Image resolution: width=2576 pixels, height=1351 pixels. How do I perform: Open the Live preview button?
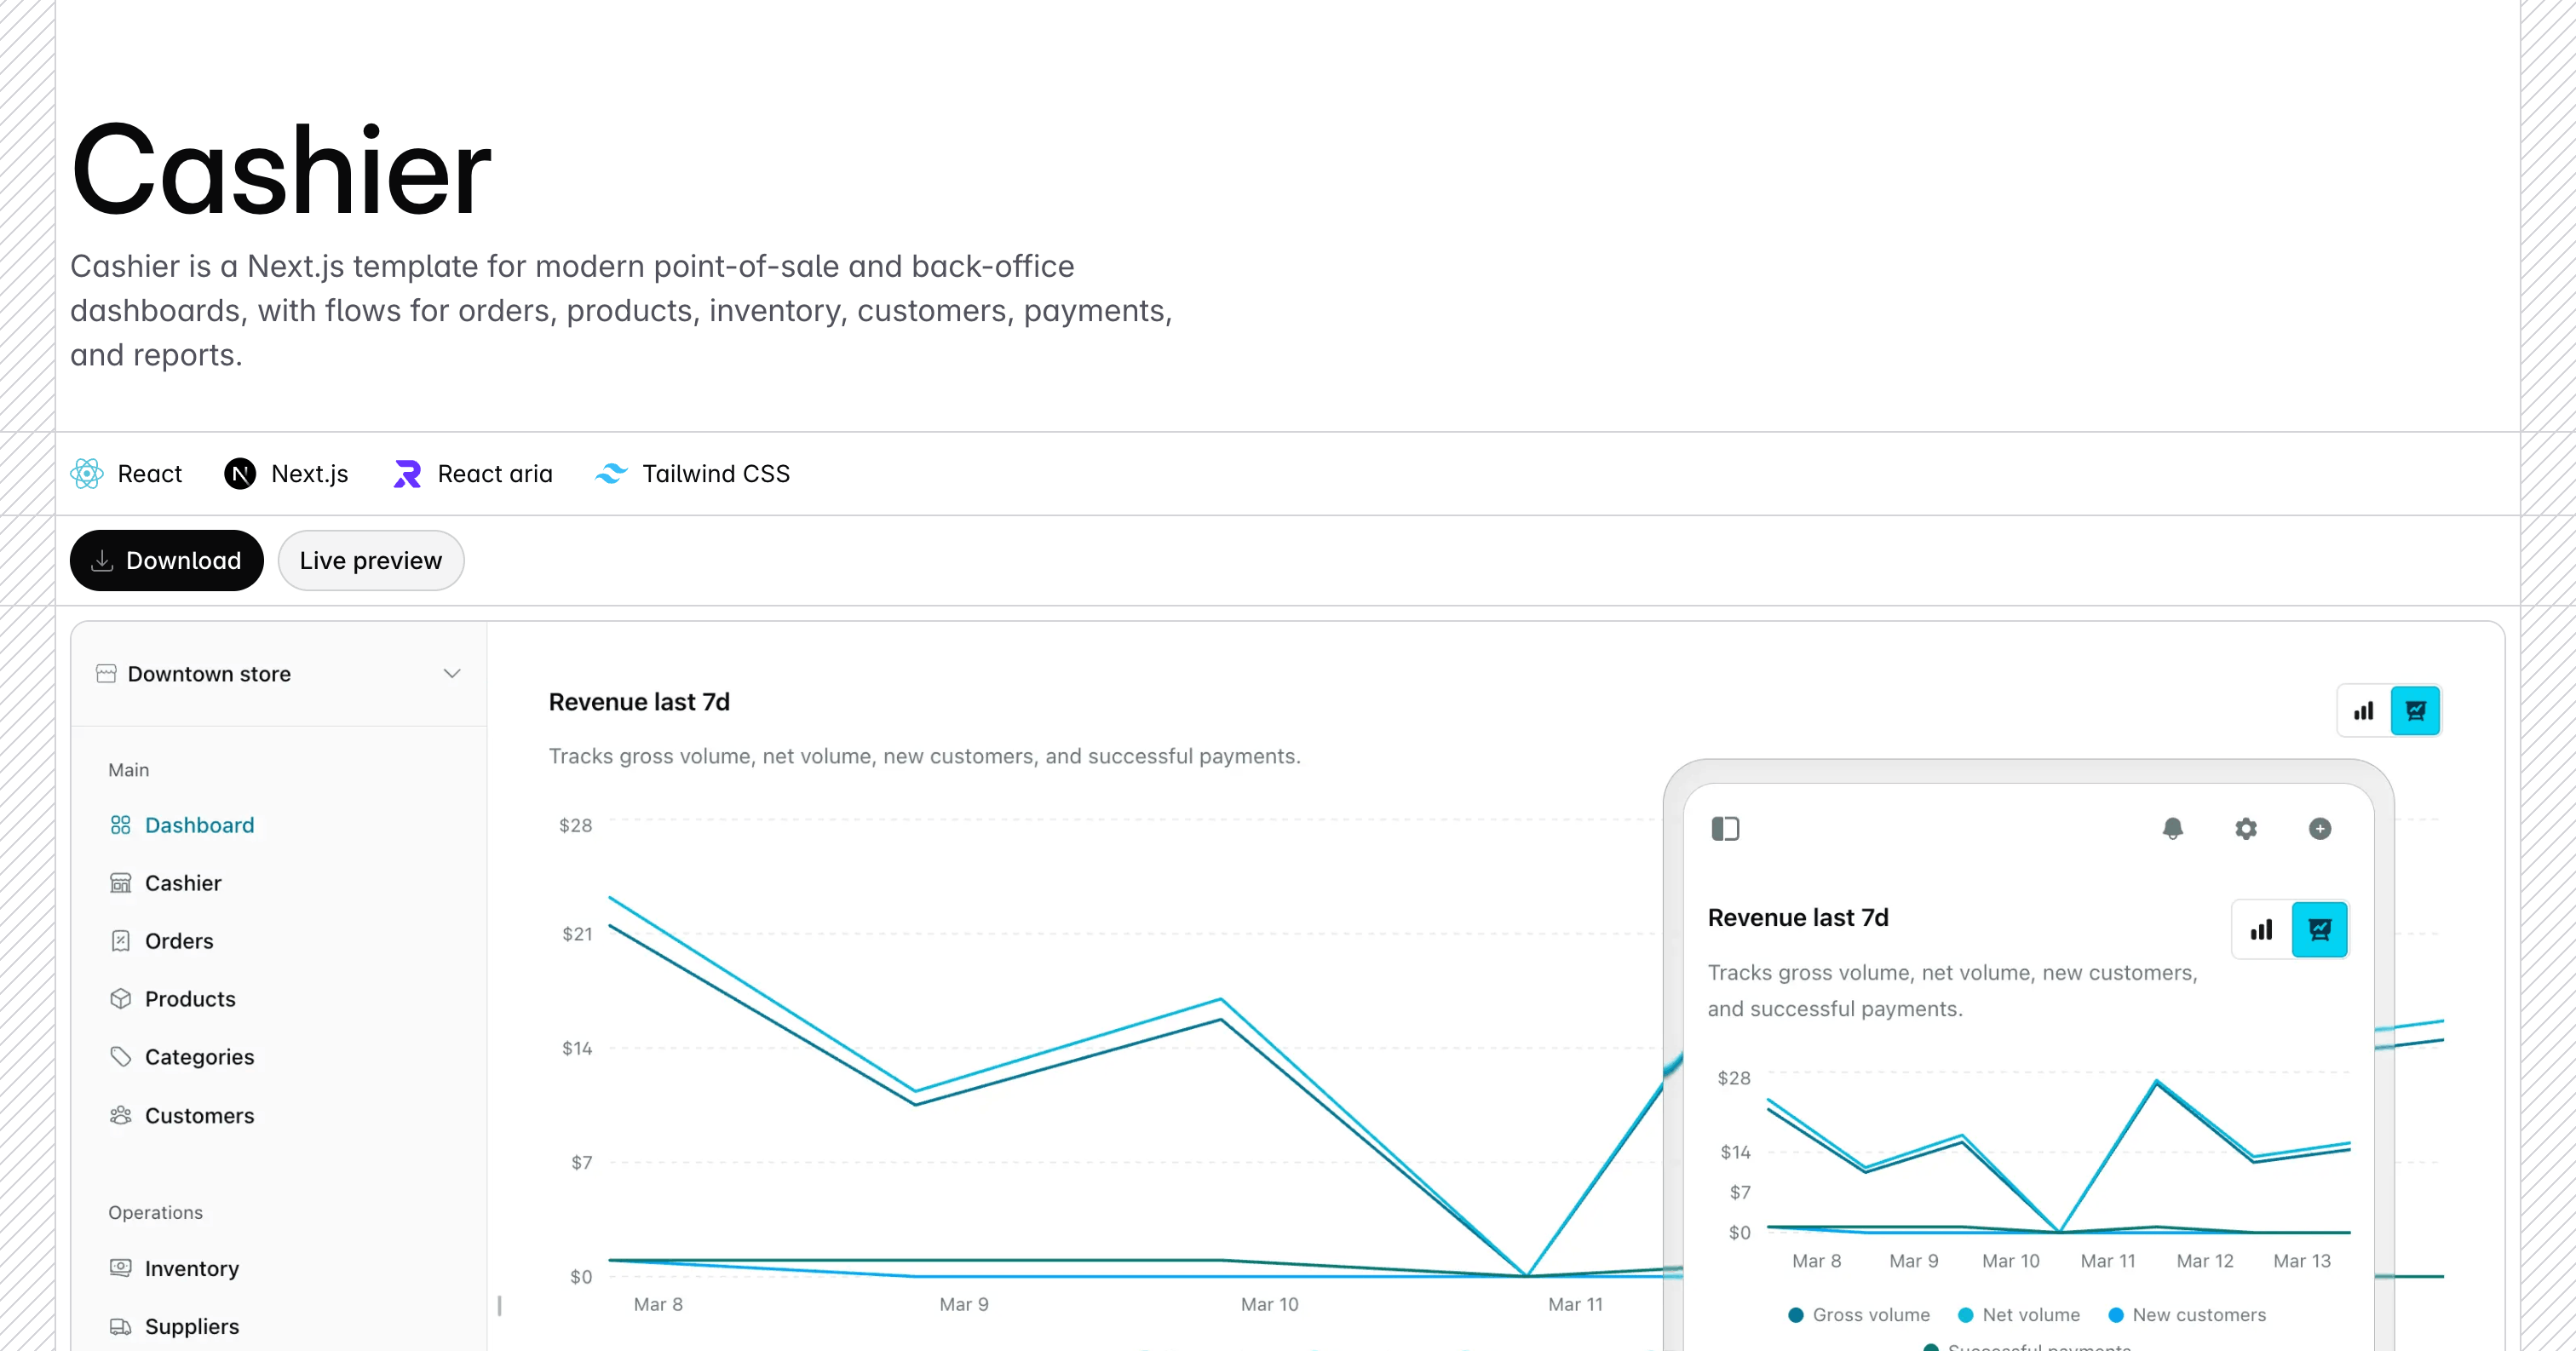coord(371,560)
